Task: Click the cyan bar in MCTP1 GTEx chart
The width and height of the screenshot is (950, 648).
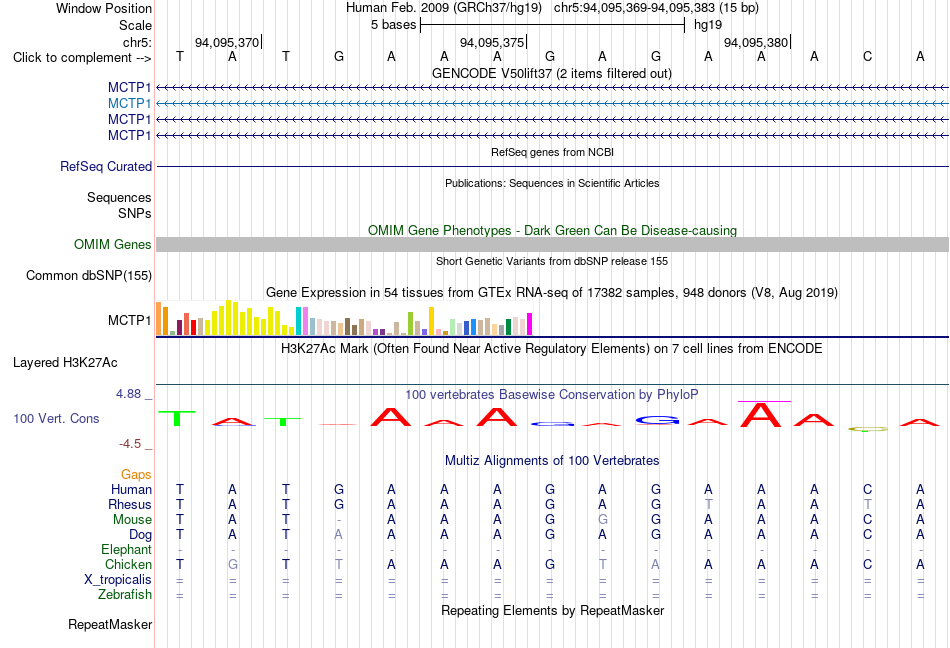Action: point(298,321)
